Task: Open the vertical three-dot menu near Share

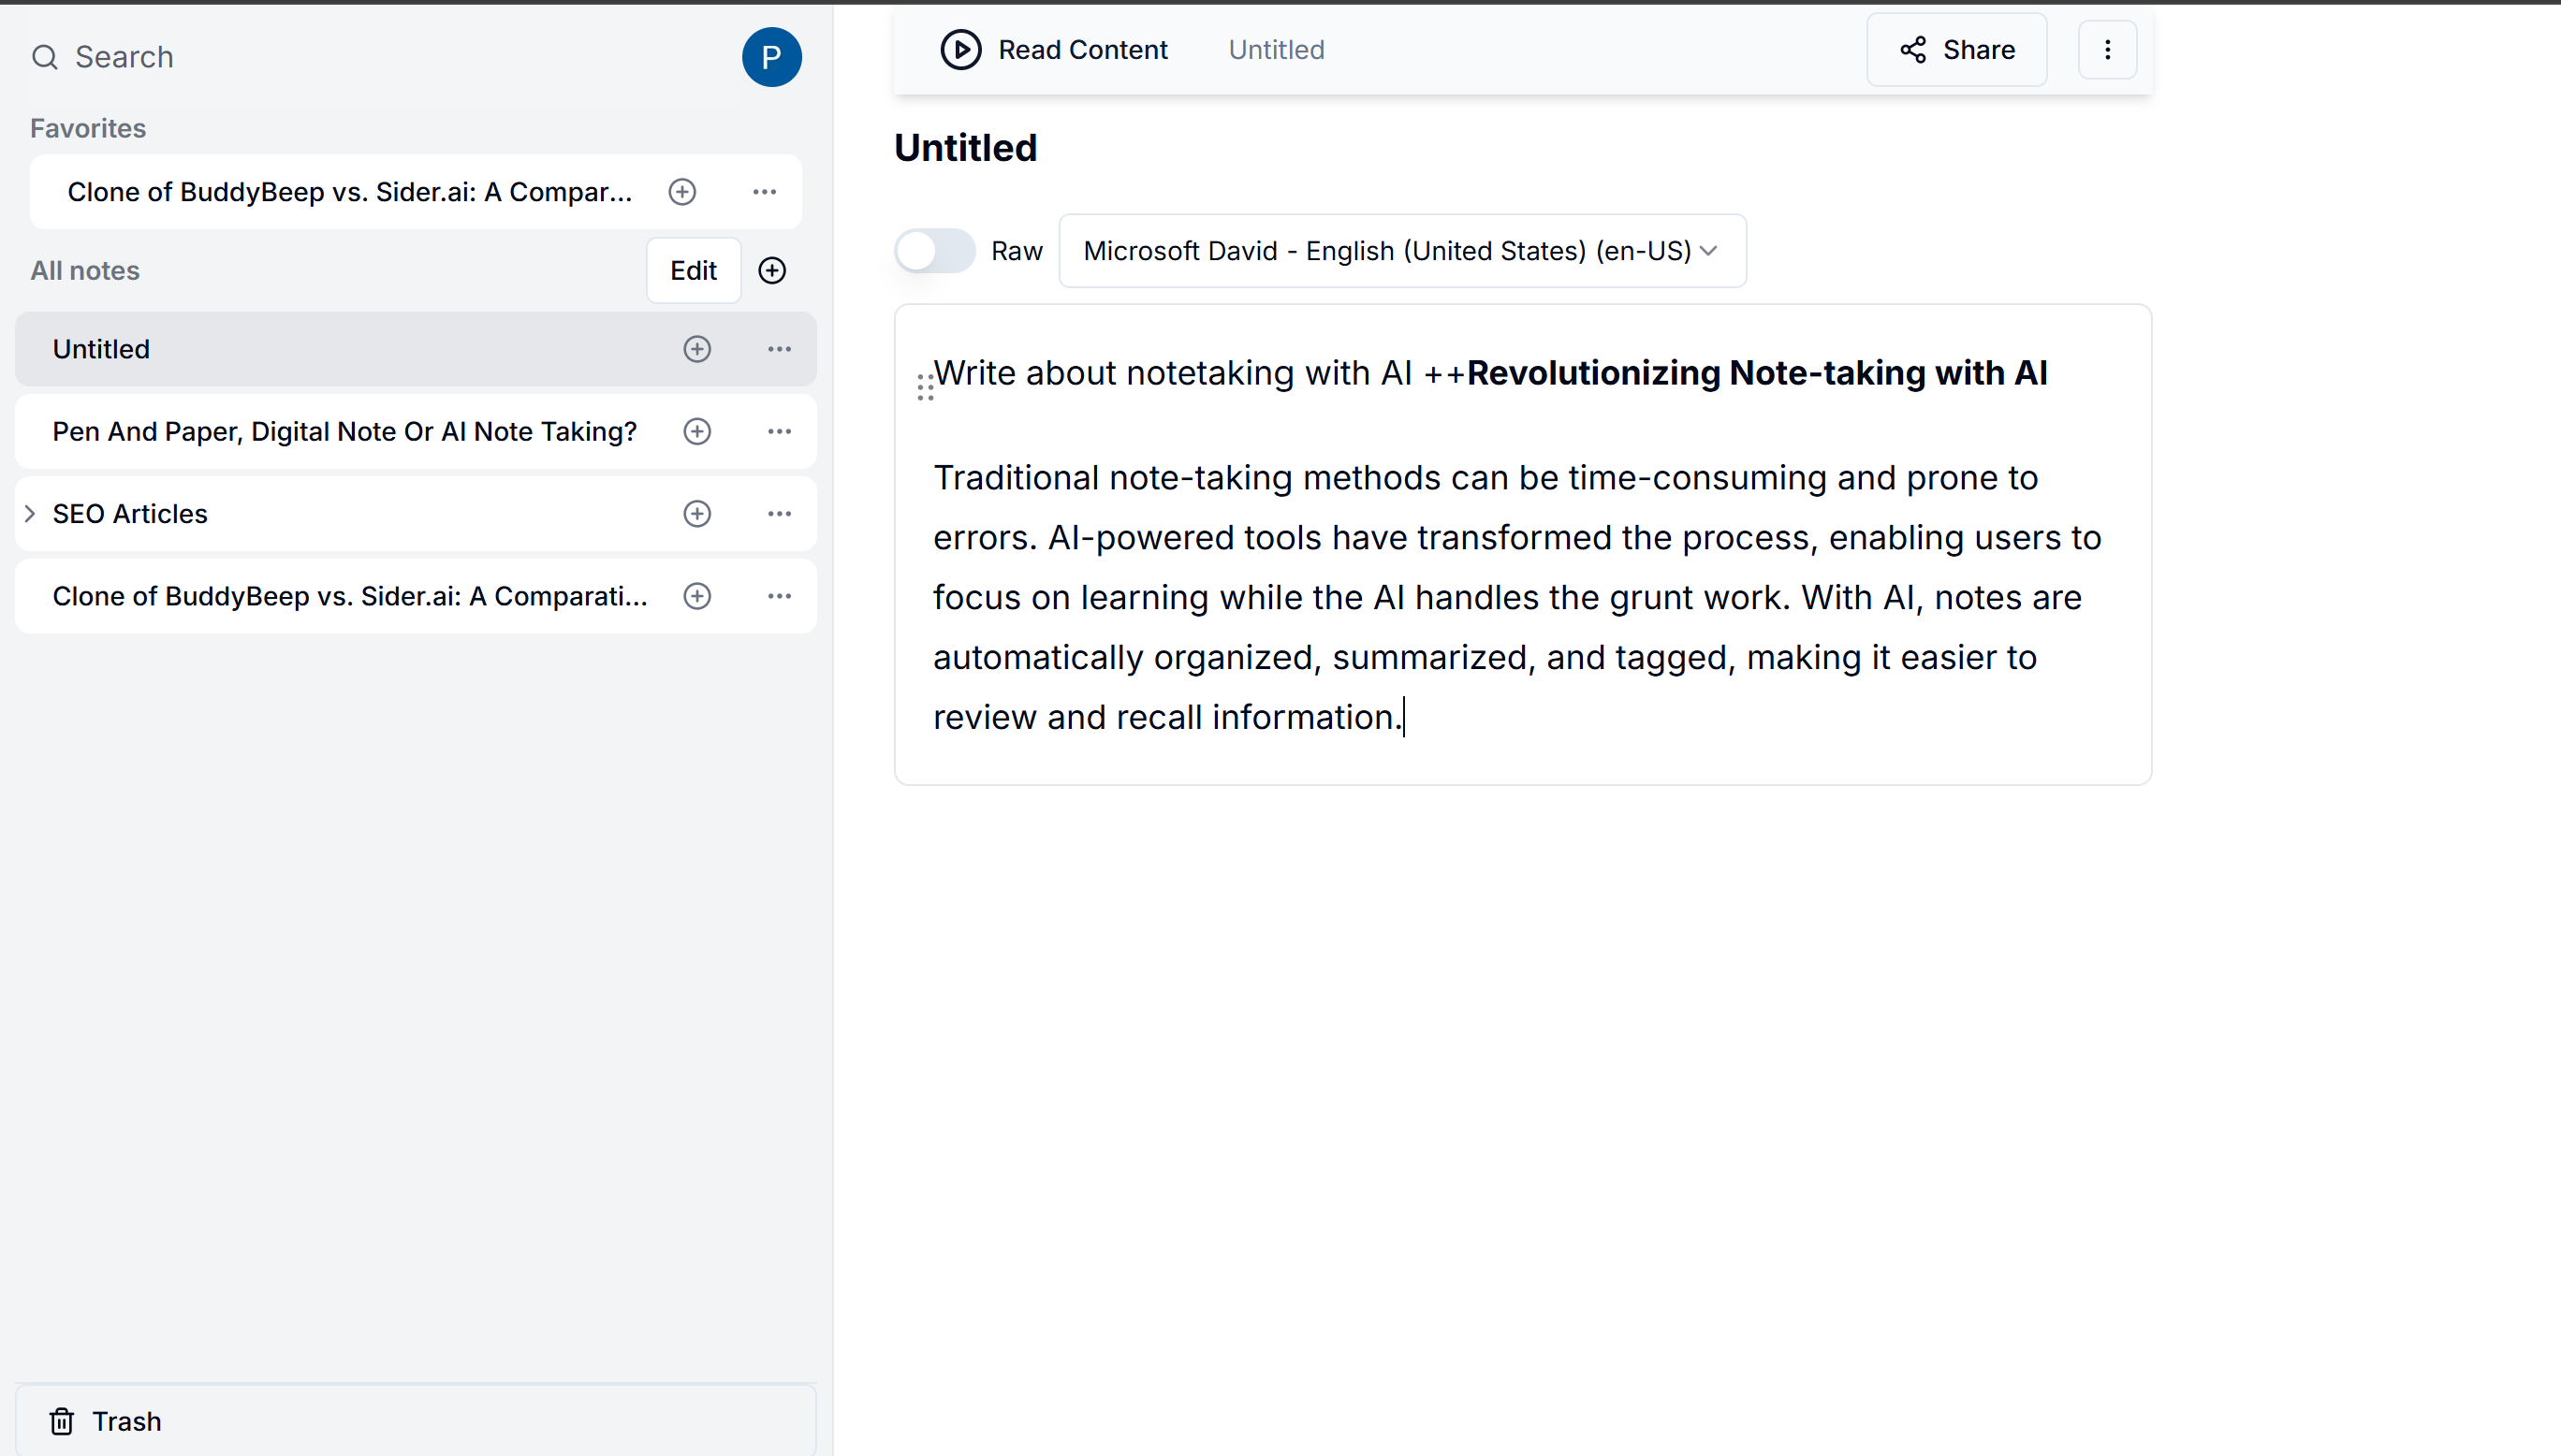Action: (x=2107, y=50)
